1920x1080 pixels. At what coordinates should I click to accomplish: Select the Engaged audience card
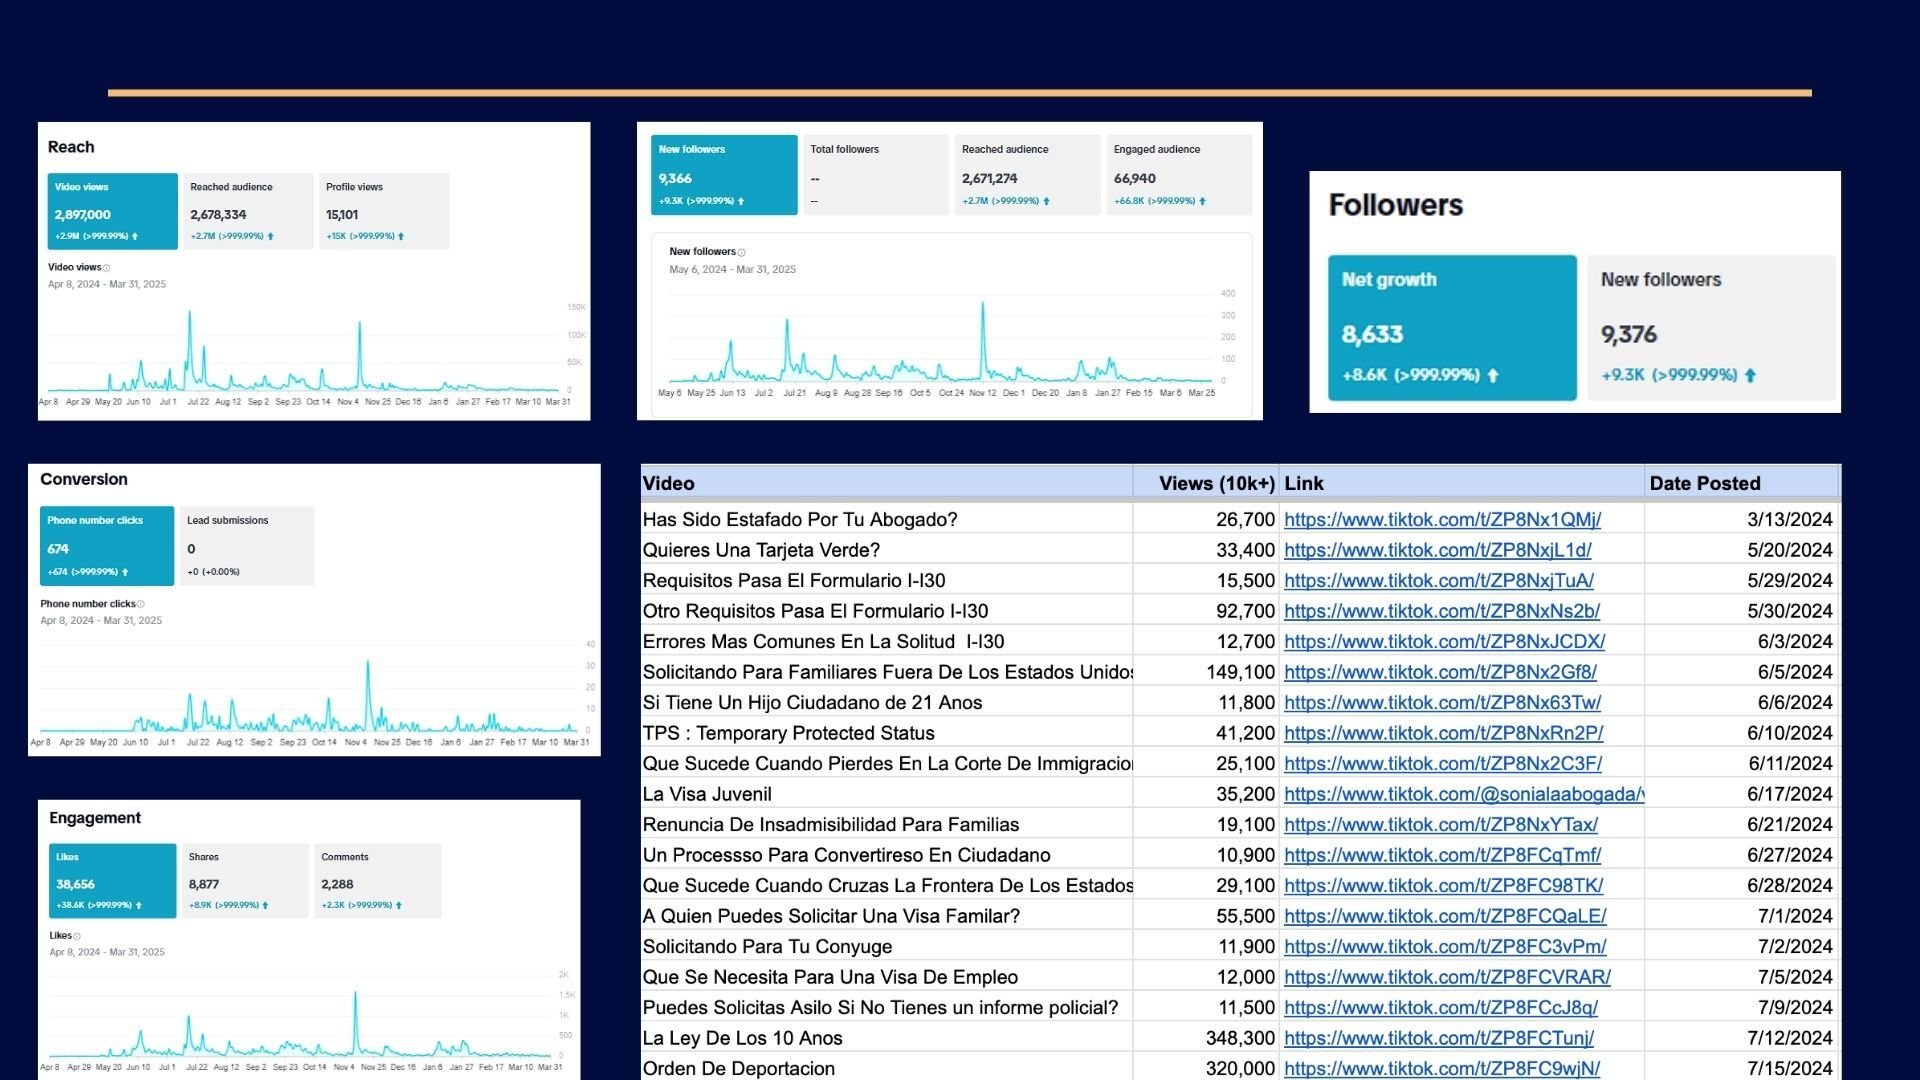[x=1180, y=175]
